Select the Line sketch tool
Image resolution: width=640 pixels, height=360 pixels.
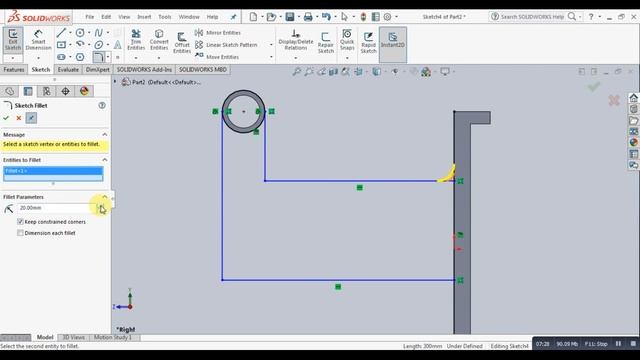pyautogui.click(x=61, y=33)
